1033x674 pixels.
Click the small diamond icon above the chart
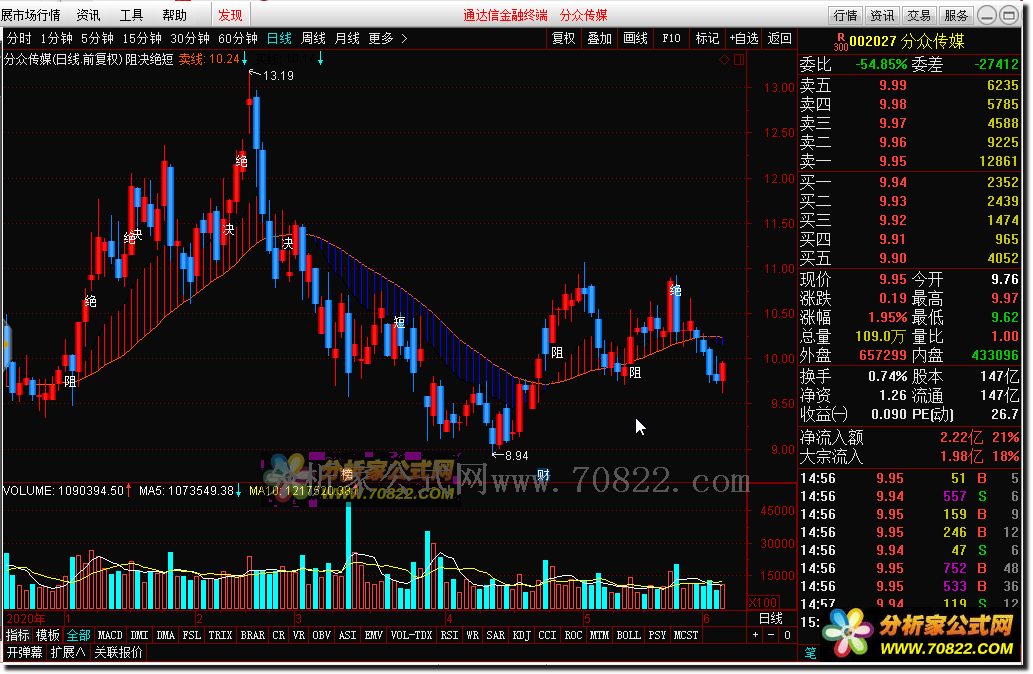click(x=725, y=60)
